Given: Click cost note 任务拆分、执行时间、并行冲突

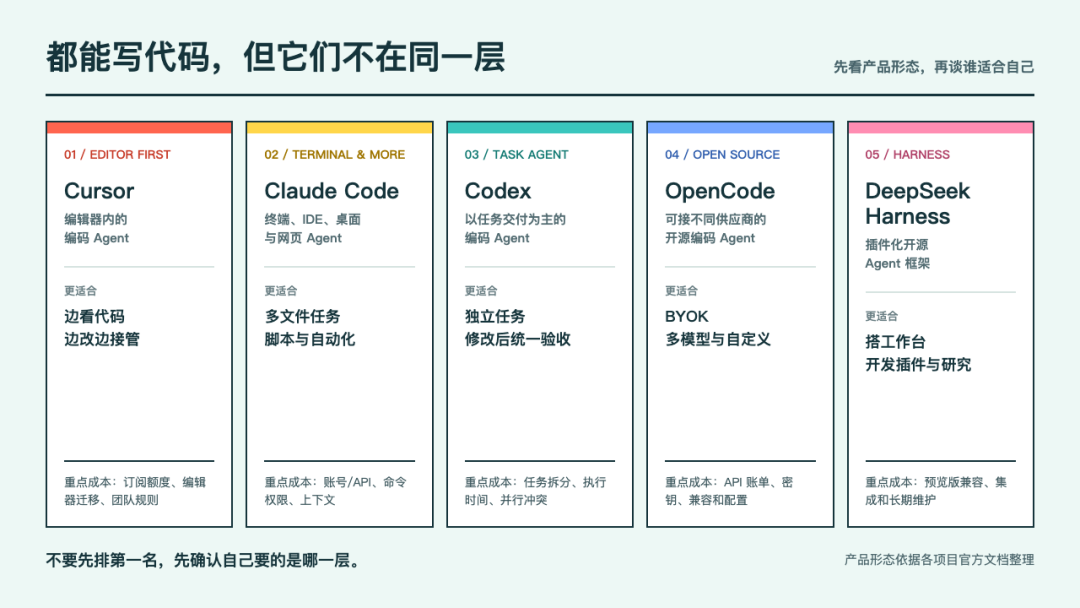Looking at the screenshot, I should [535, 491].
